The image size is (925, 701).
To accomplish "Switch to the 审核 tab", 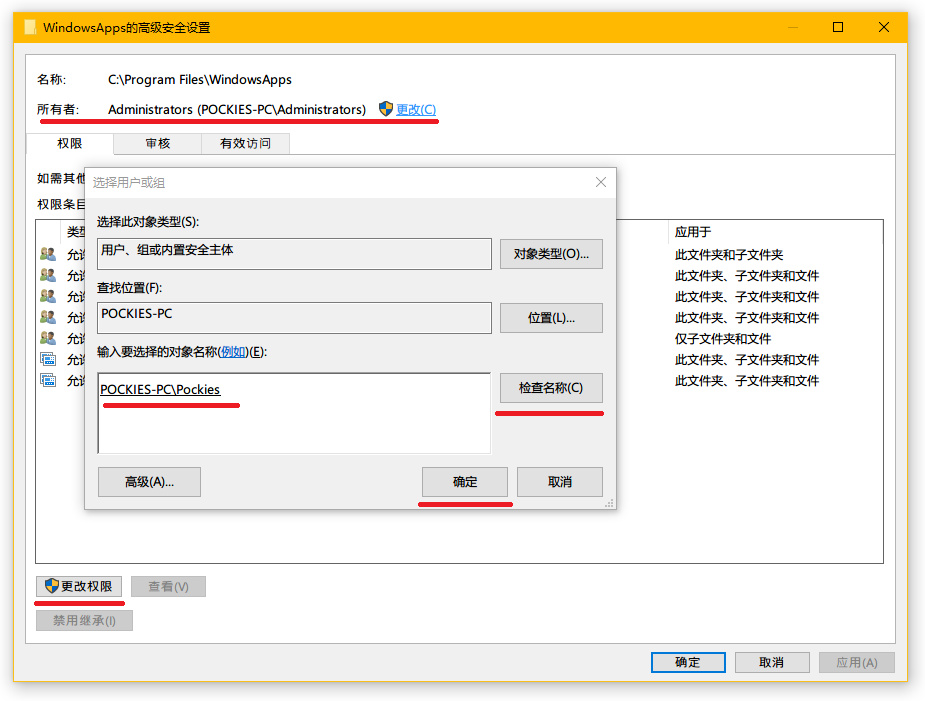I will [x=158, y=143].
